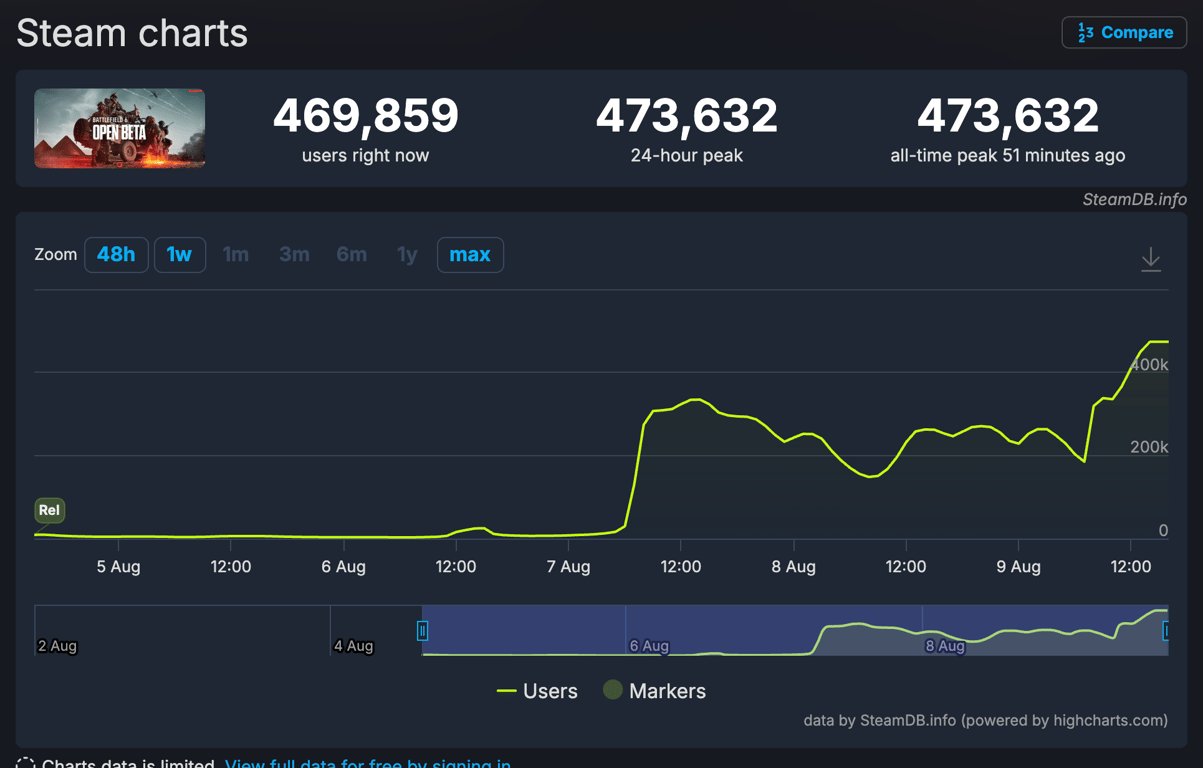Viewport: 1203px width, 768px height.
Task: Click the 469,859 users right now figure
Action: [366, 116]
